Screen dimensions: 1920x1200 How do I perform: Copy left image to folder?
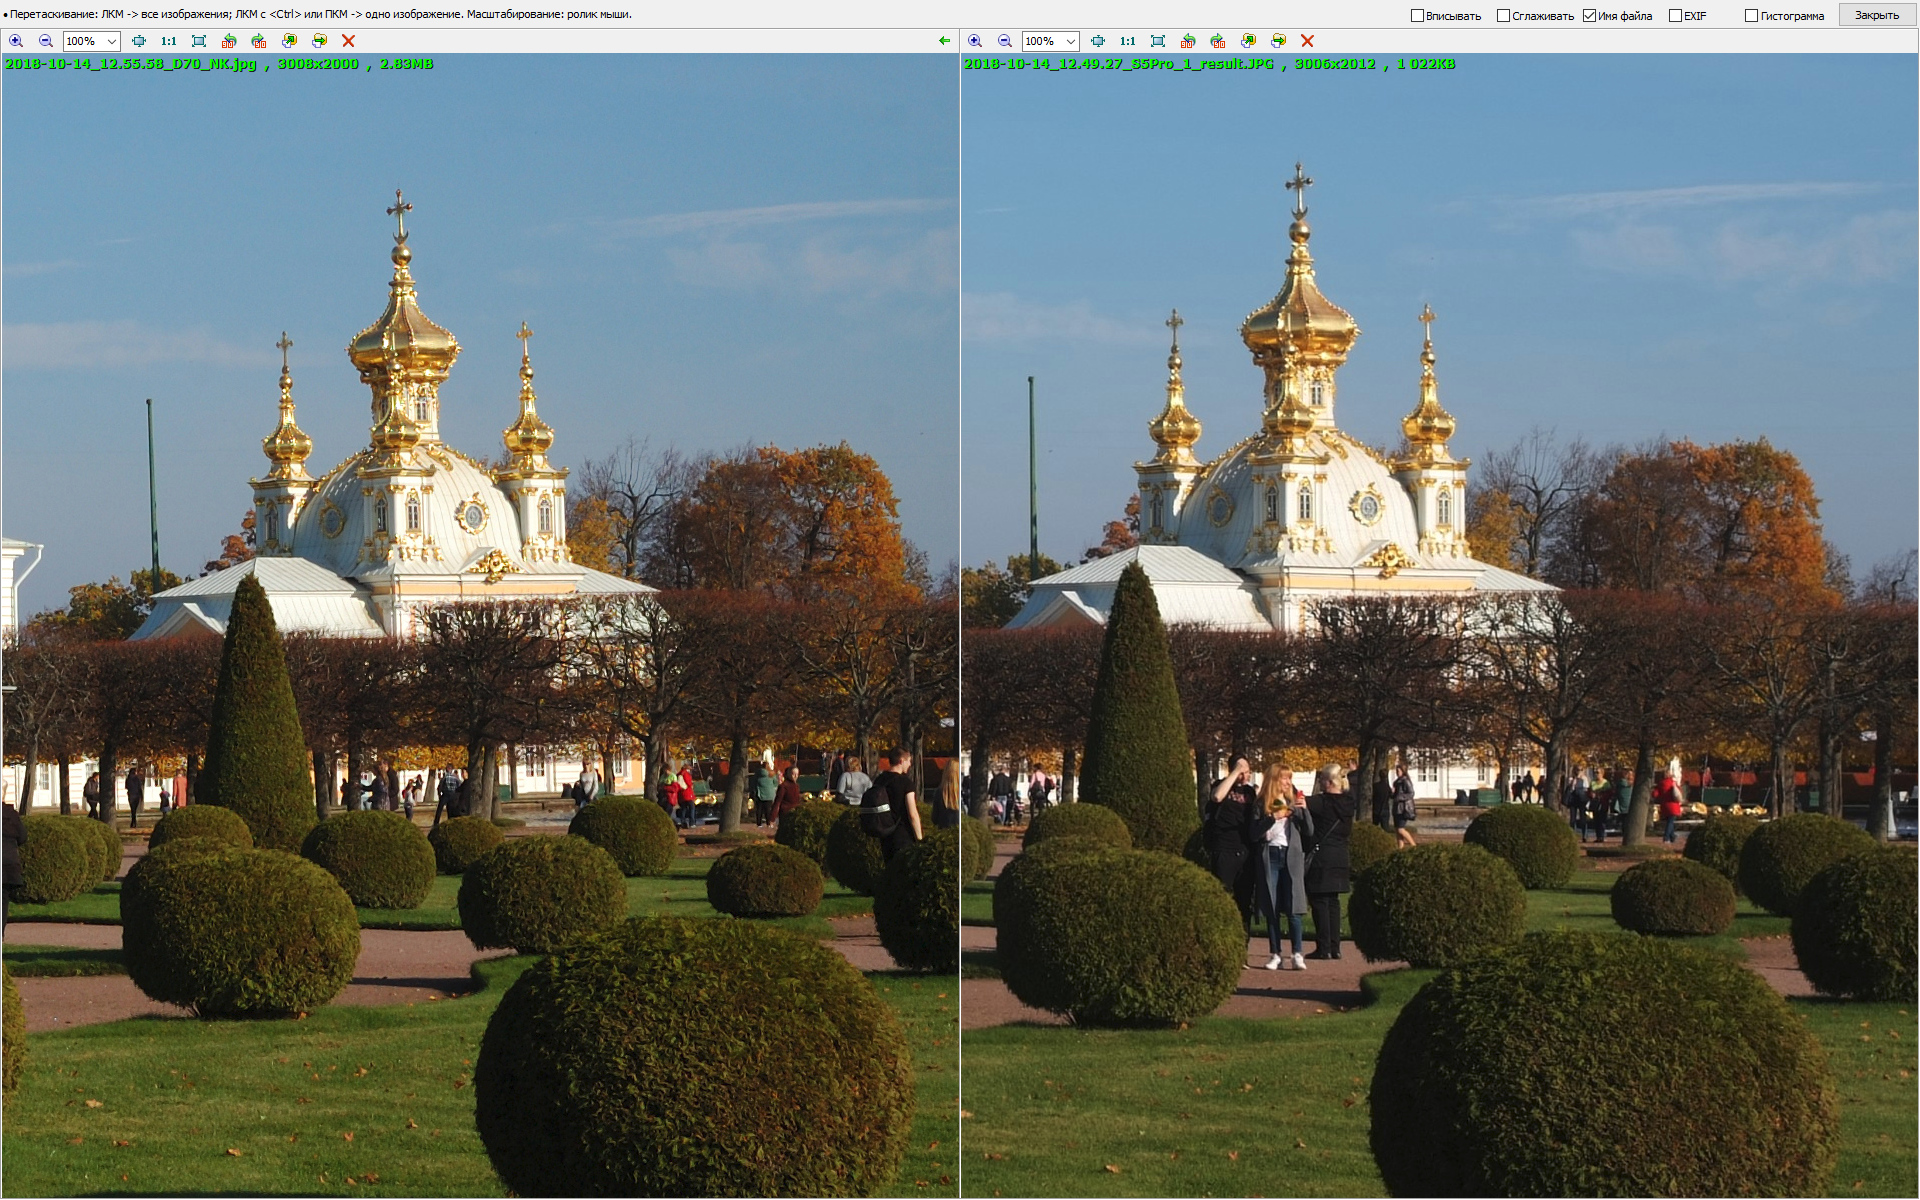[x=289, y=41]
